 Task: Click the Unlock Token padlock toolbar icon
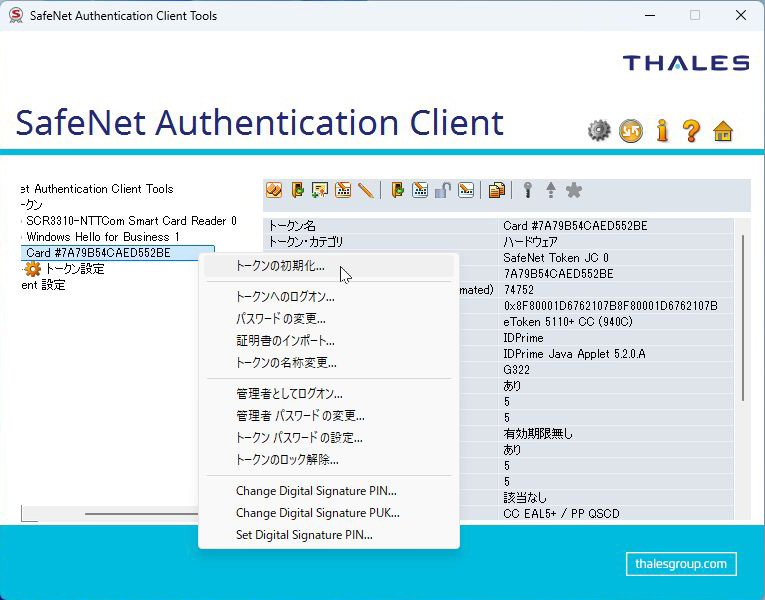point(443,190)
